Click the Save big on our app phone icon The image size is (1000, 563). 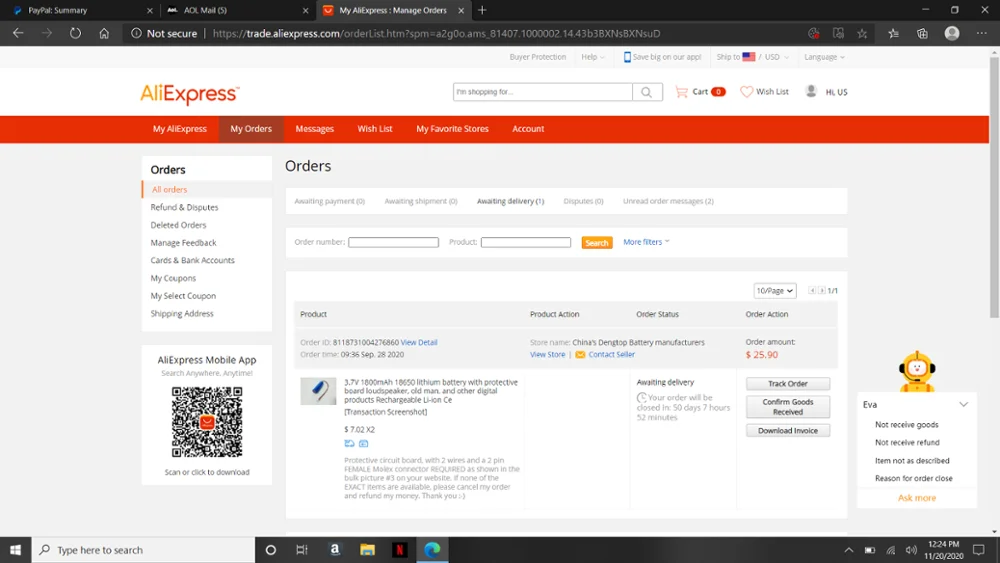[x=627, y=57]
